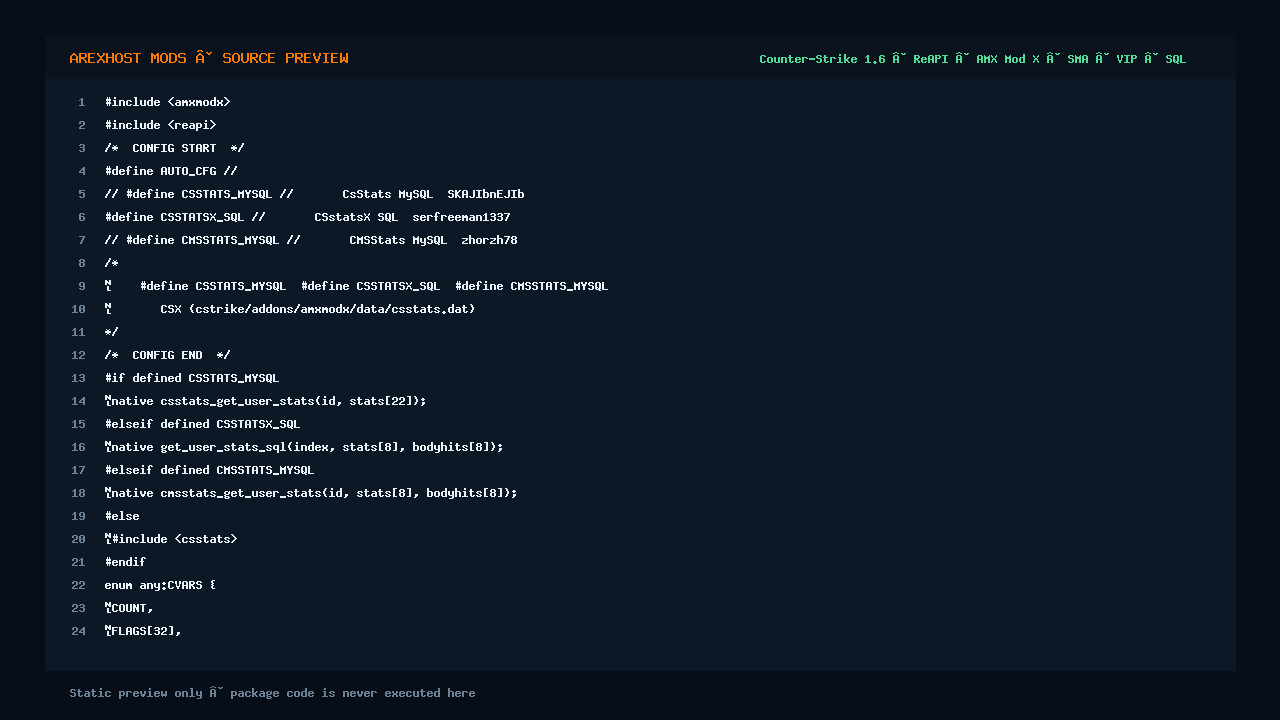Click the define line mentioning "serfreeman1337"
The width and height of the screenshot is (1280, 720).
pyautogui.click(x=308, y=217)
